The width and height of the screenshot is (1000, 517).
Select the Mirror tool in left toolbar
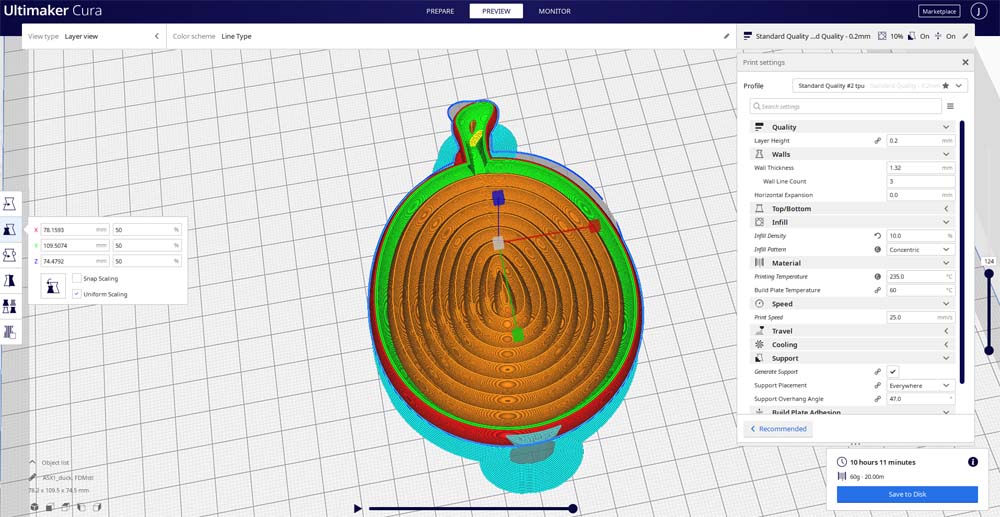coord(10,280)
